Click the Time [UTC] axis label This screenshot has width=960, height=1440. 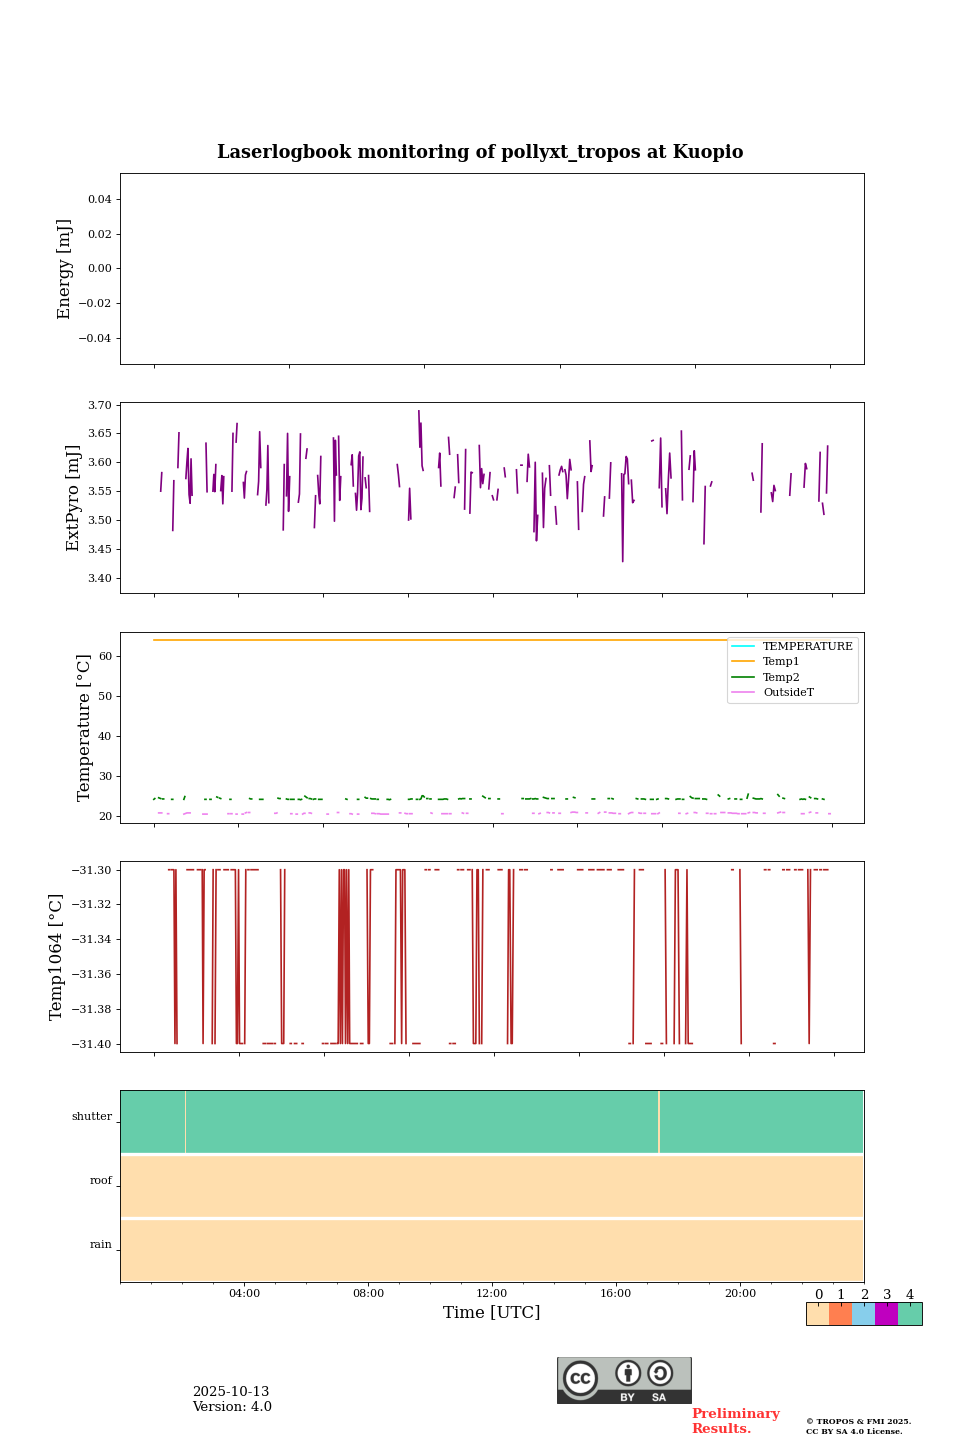pyautogui.click(x=492, y=1313)
